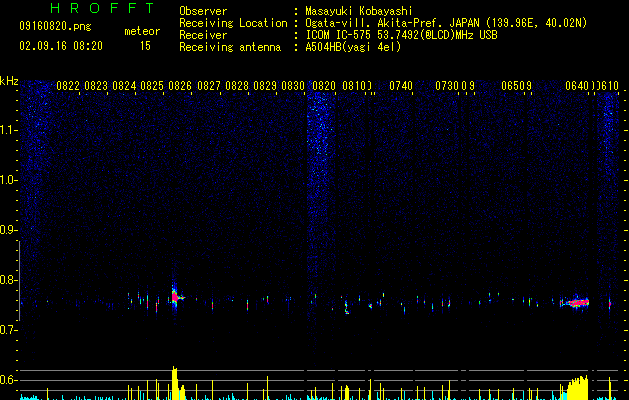The width and height of the screenshot is (629, 400).
Task: Click the timestamp 02.09.16 08:20
Action: [x=61, y=46]
